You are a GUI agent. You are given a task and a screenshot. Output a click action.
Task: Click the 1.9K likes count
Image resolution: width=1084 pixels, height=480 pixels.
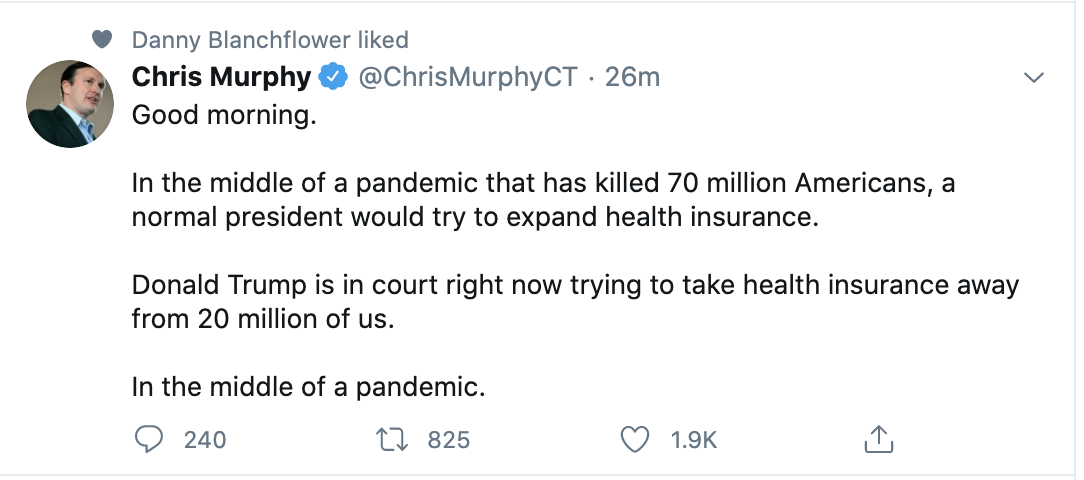point(694,439)
